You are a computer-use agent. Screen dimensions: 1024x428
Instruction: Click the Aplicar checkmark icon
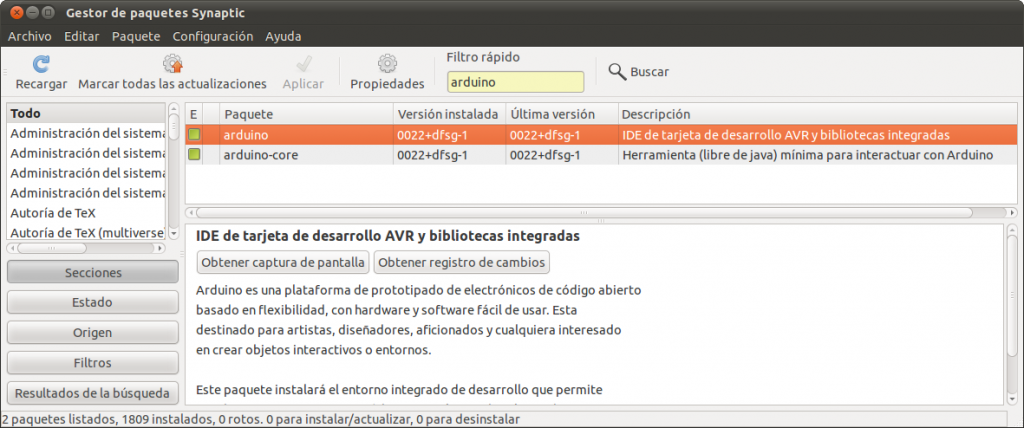(x=304, y=64)
